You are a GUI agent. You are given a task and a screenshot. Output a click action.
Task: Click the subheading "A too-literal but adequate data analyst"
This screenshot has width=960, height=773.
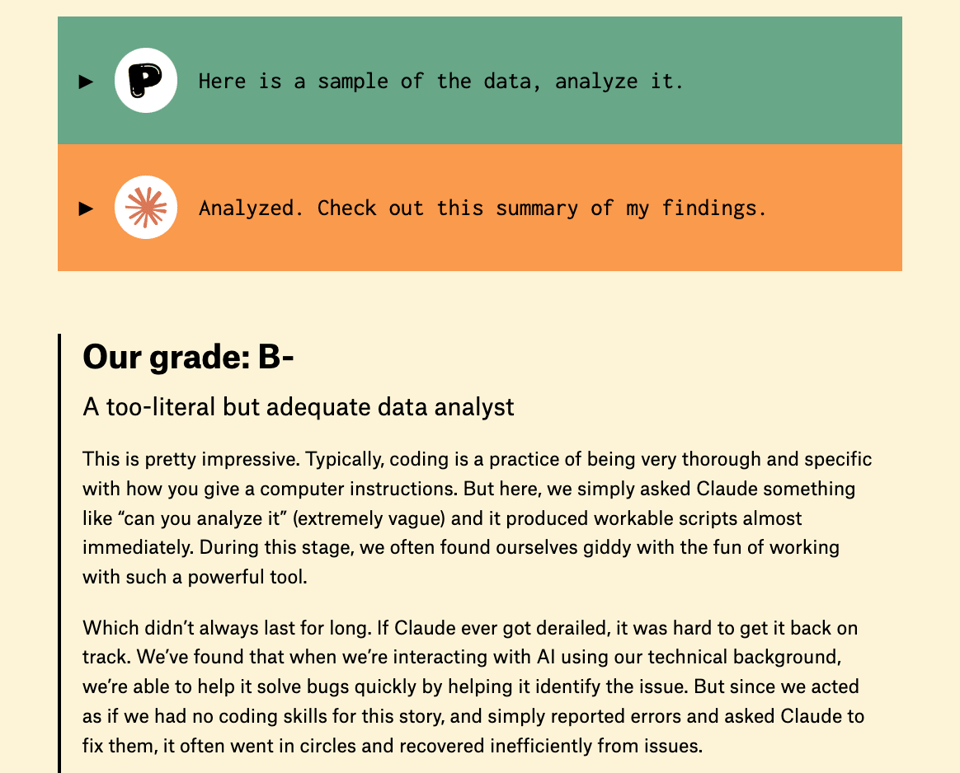point(298,406)
